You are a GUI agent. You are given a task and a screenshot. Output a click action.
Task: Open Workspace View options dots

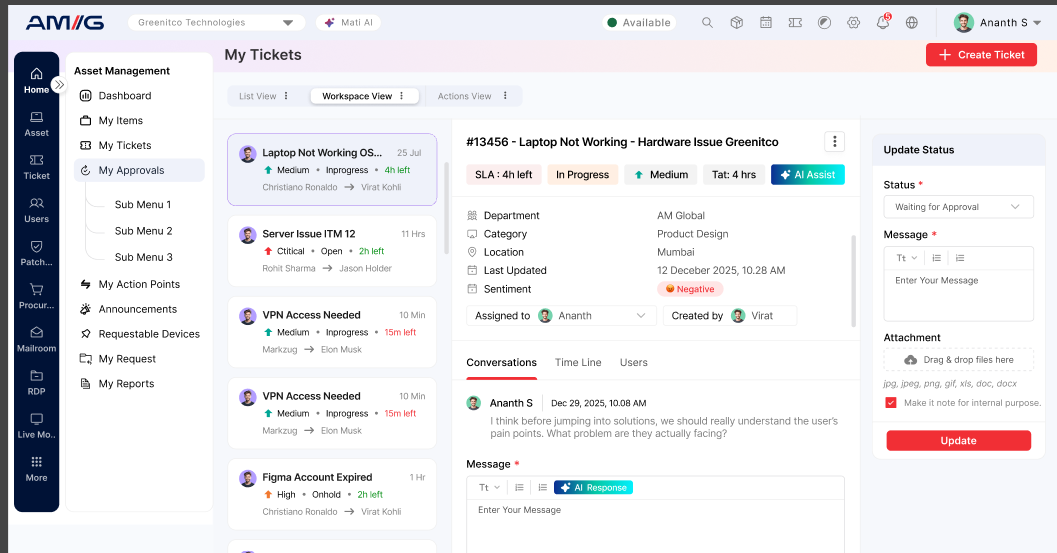pos(402,96)
